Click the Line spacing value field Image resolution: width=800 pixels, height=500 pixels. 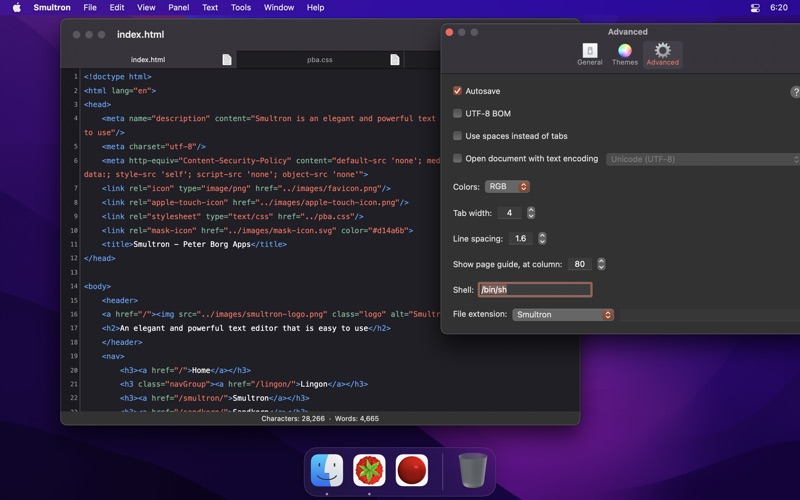click(520, 238)
